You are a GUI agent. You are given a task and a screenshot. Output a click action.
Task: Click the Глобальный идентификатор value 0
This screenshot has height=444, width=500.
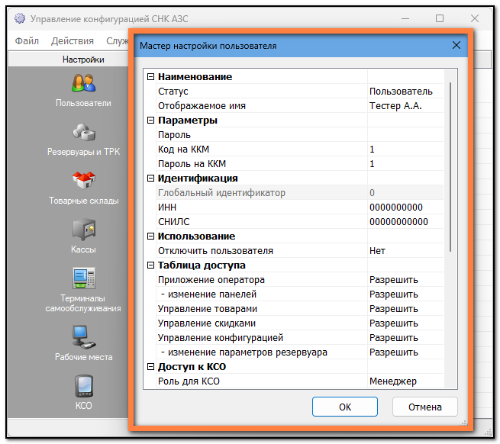tap(406, 193)
